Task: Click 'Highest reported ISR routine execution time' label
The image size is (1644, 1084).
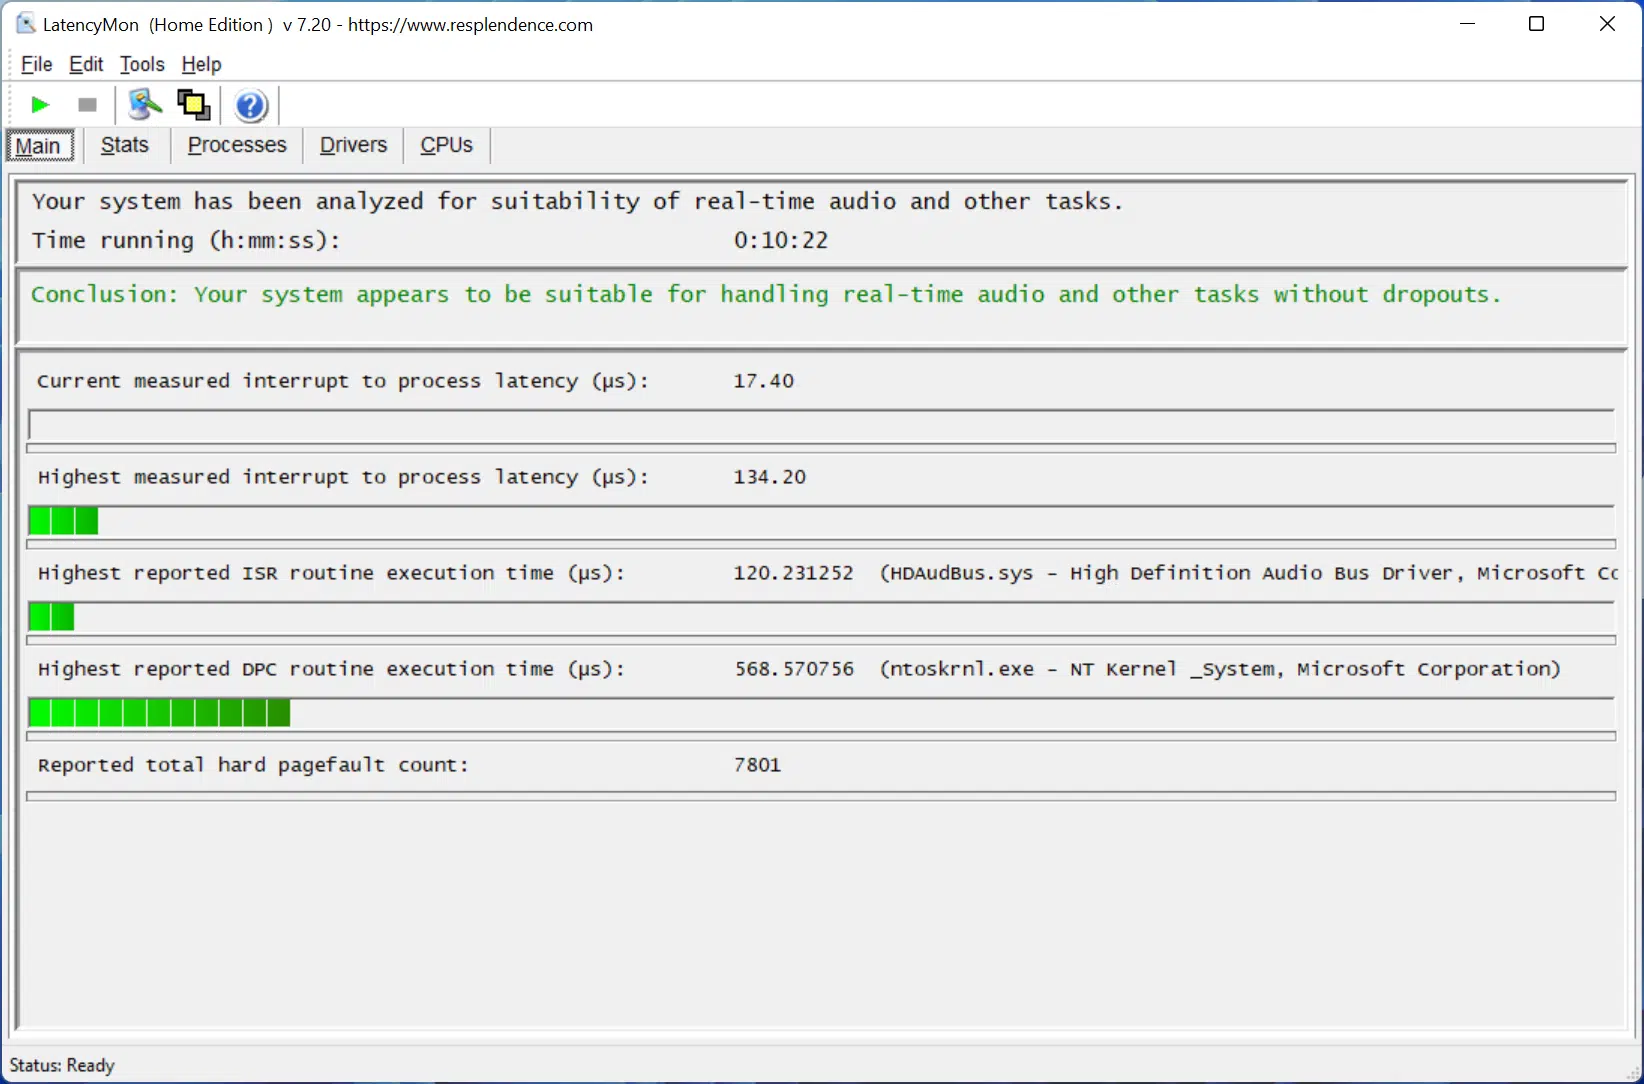Action: point(331,573)
